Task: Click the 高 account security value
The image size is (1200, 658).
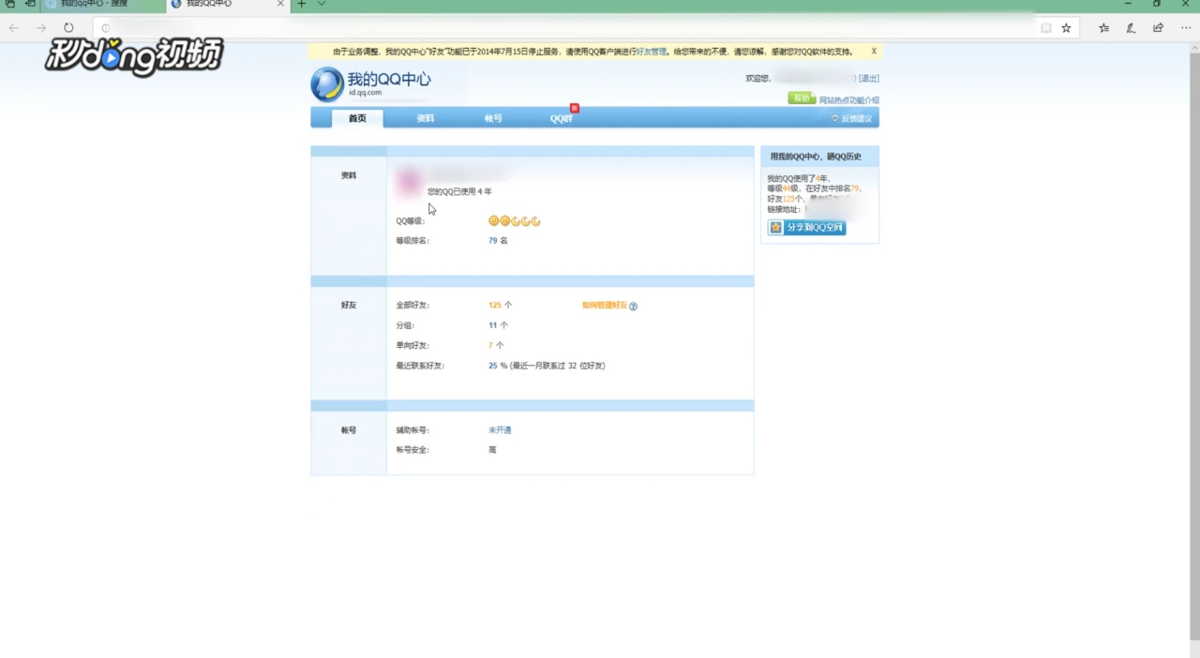Action: 492,450
